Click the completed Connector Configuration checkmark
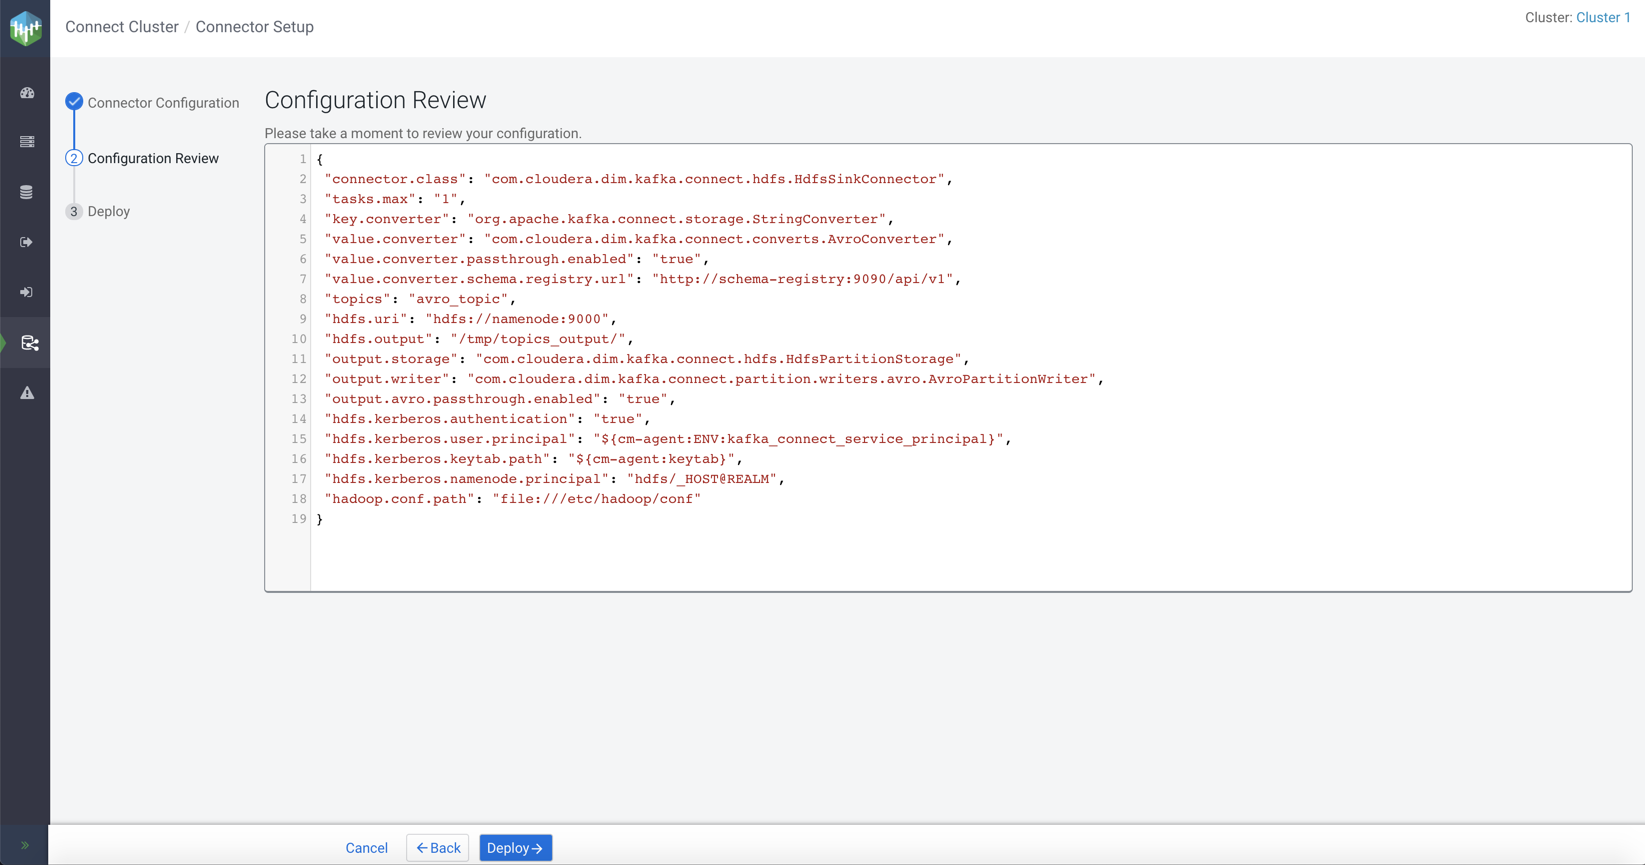 pos(74,102)
